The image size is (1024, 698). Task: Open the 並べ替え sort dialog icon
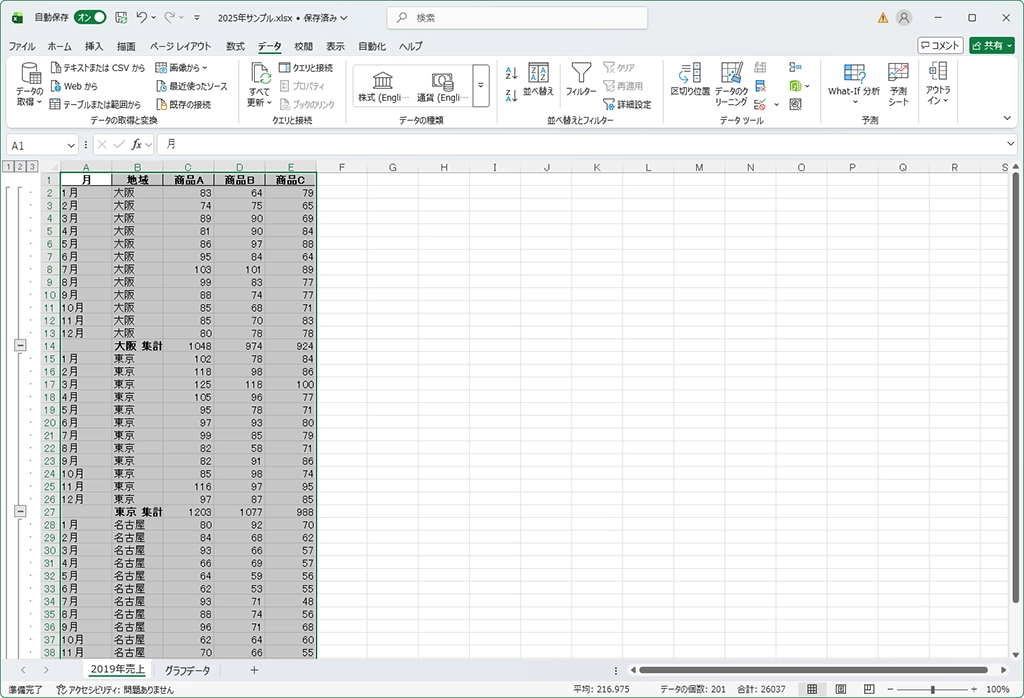click(538, 78)
